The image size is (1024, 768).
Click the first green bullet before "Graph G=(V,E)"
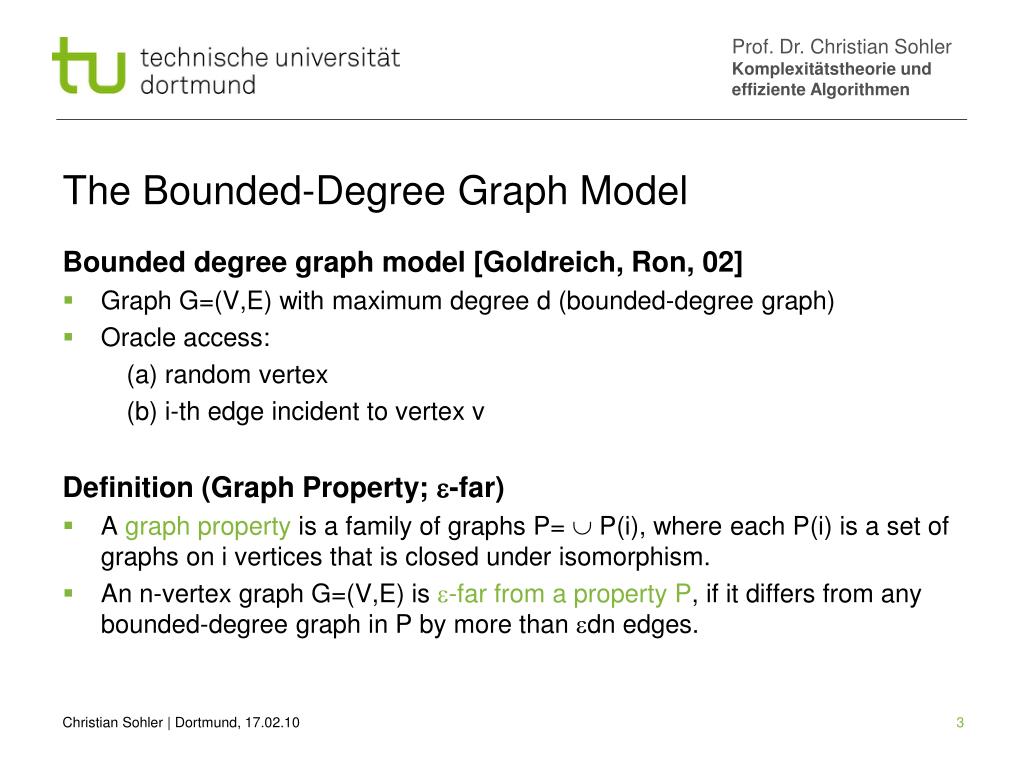[69, 299]
